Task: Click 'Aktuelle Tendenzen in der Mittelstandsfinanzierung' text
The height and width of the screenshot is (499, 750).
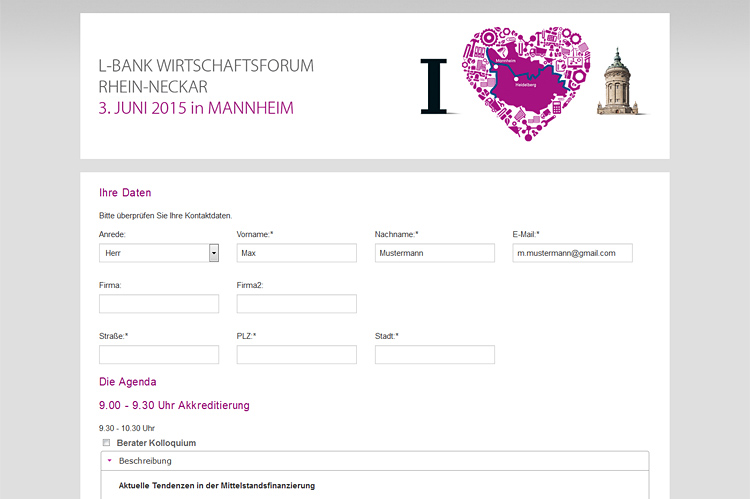Action: (217, 486)
